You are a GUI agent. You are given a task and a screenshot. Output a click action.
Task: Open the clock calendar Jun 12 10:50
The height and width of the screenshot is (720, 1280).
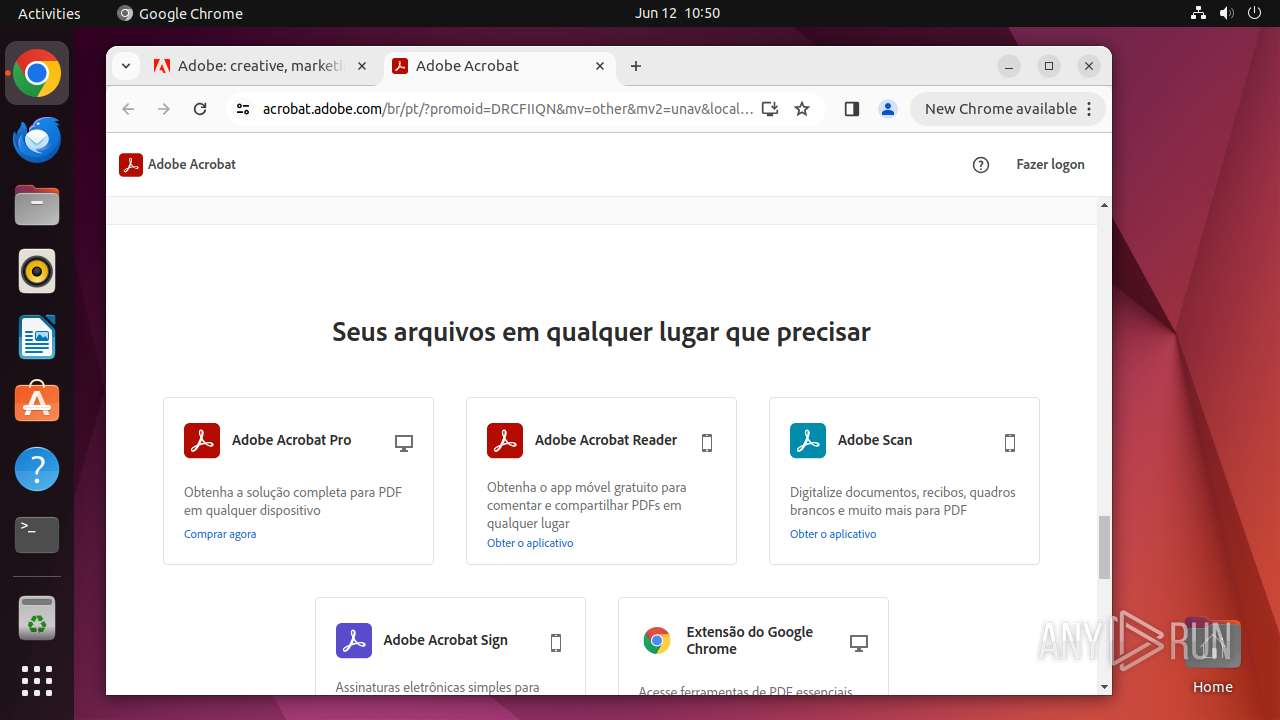[677, 13]
